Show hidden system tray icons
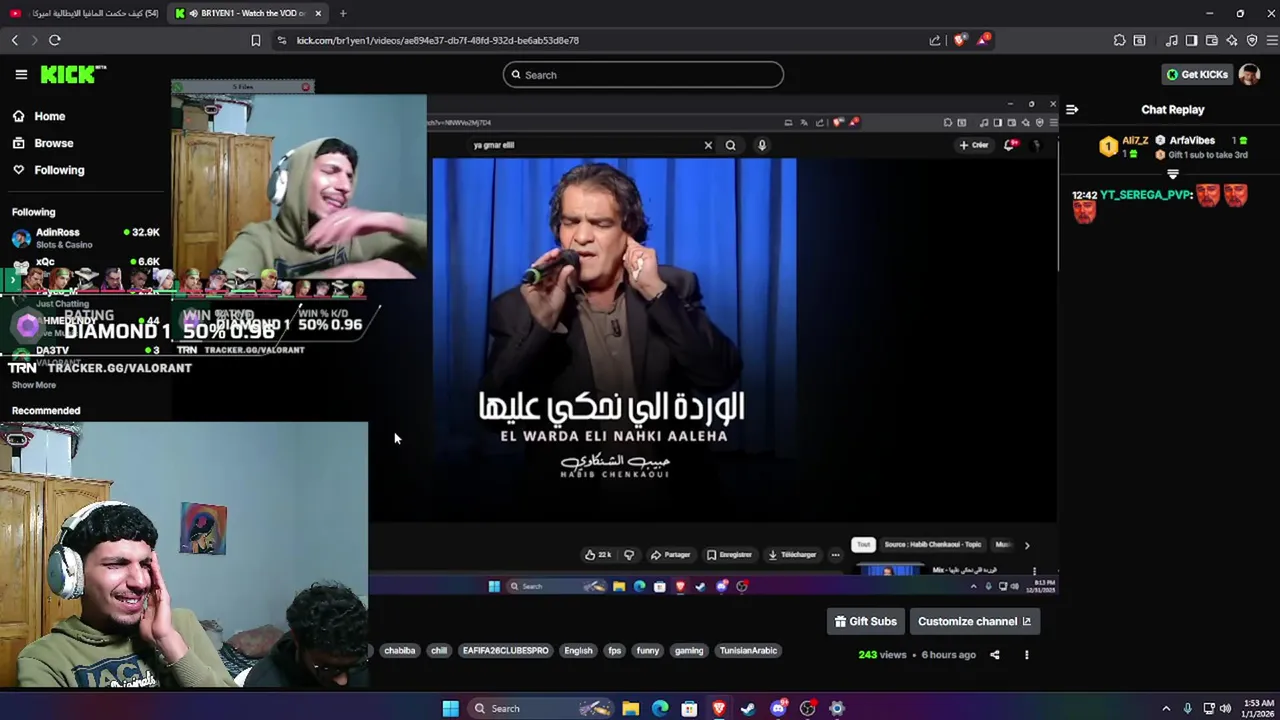Screen dimensions: 1280x720 pos(1166,708)
